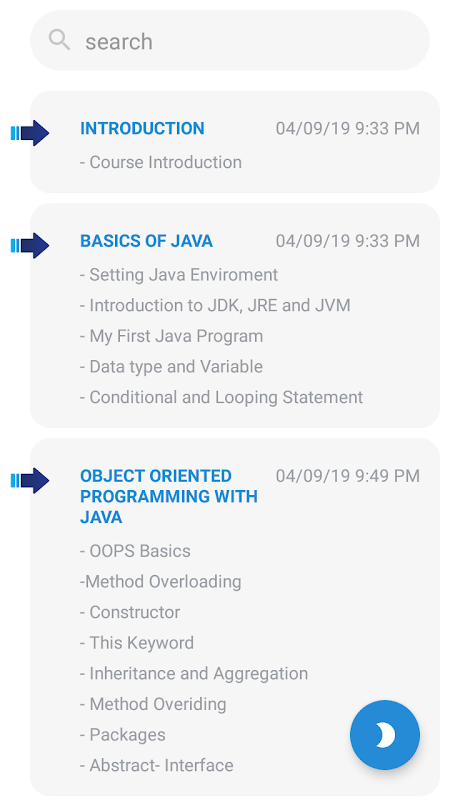The height and width of the screenshot is (800, 450).
Task: Click the arrow icon beside INTRODUCTION
Action: [30, 133]
